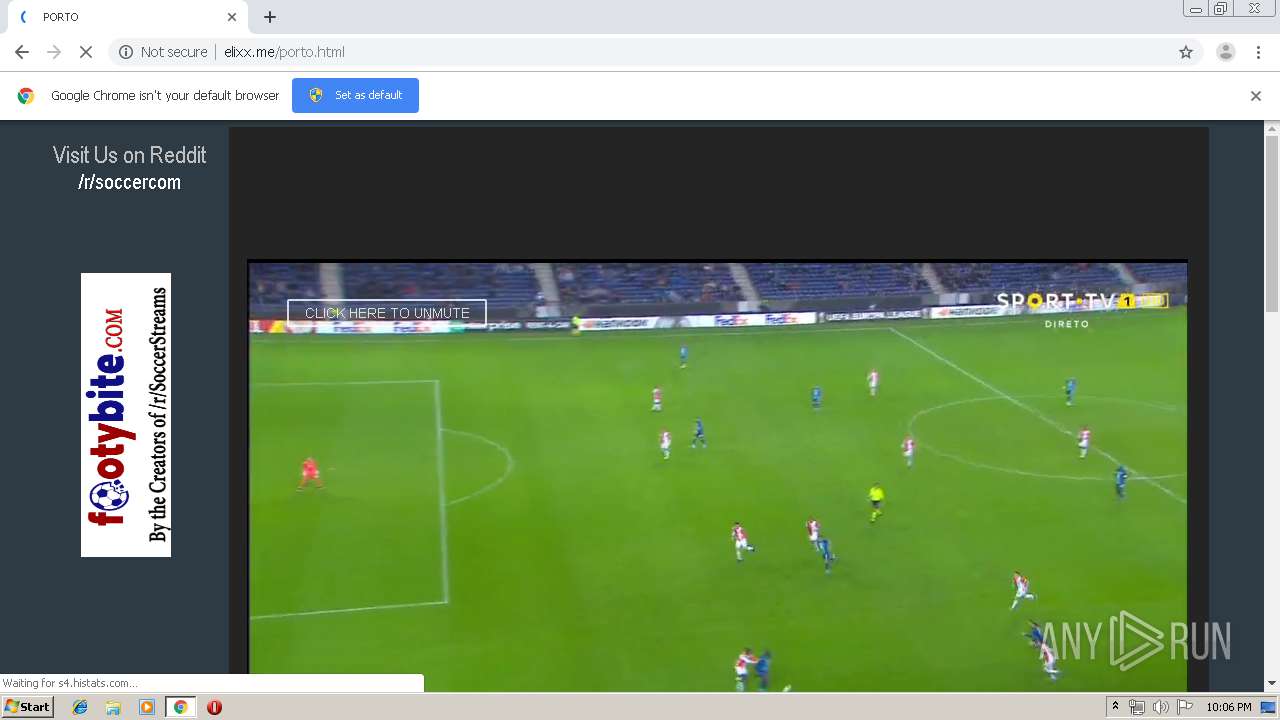Restore down the Chrome window
Image resolution: width=1280 pixels, height=720 pixels.
(1221, 9)
